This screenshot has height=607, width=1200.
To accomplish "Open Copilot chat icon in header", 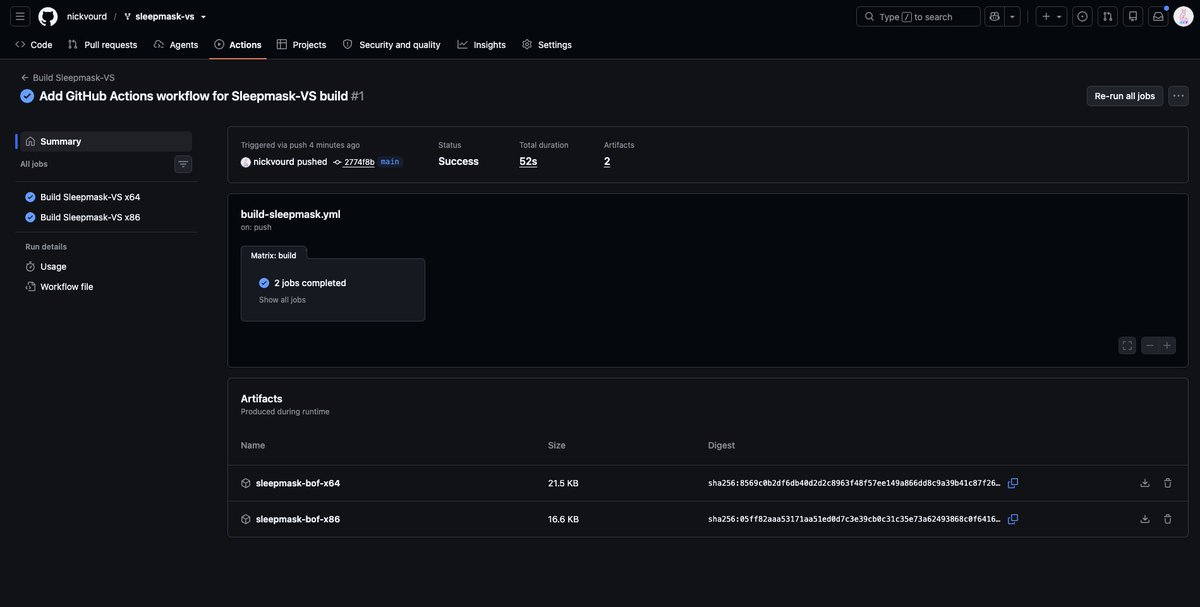I will click(994, 16).
